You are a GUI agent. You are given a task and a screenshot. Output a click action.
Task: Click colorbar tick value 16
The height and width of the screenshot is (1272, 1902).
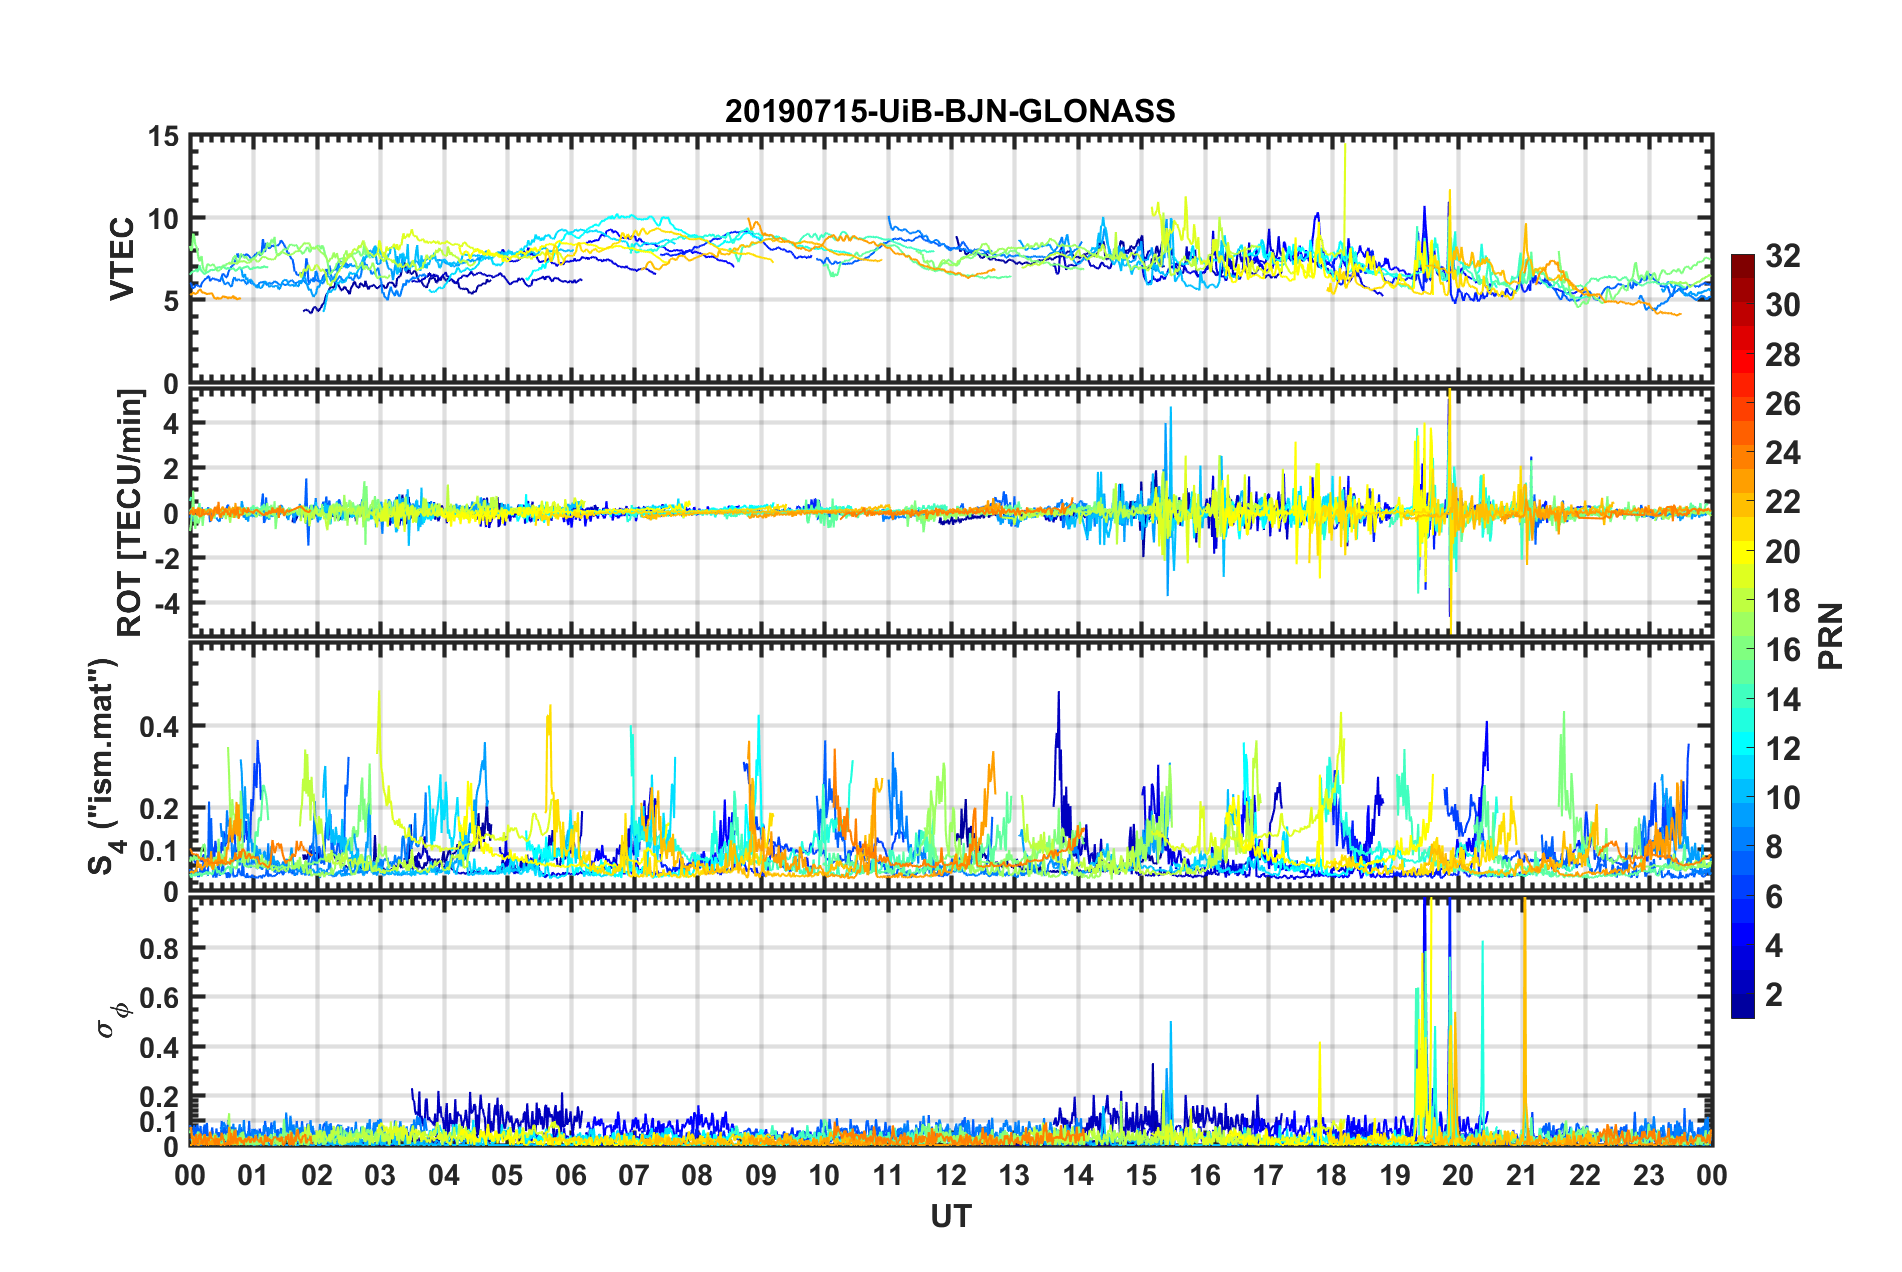1782,650
